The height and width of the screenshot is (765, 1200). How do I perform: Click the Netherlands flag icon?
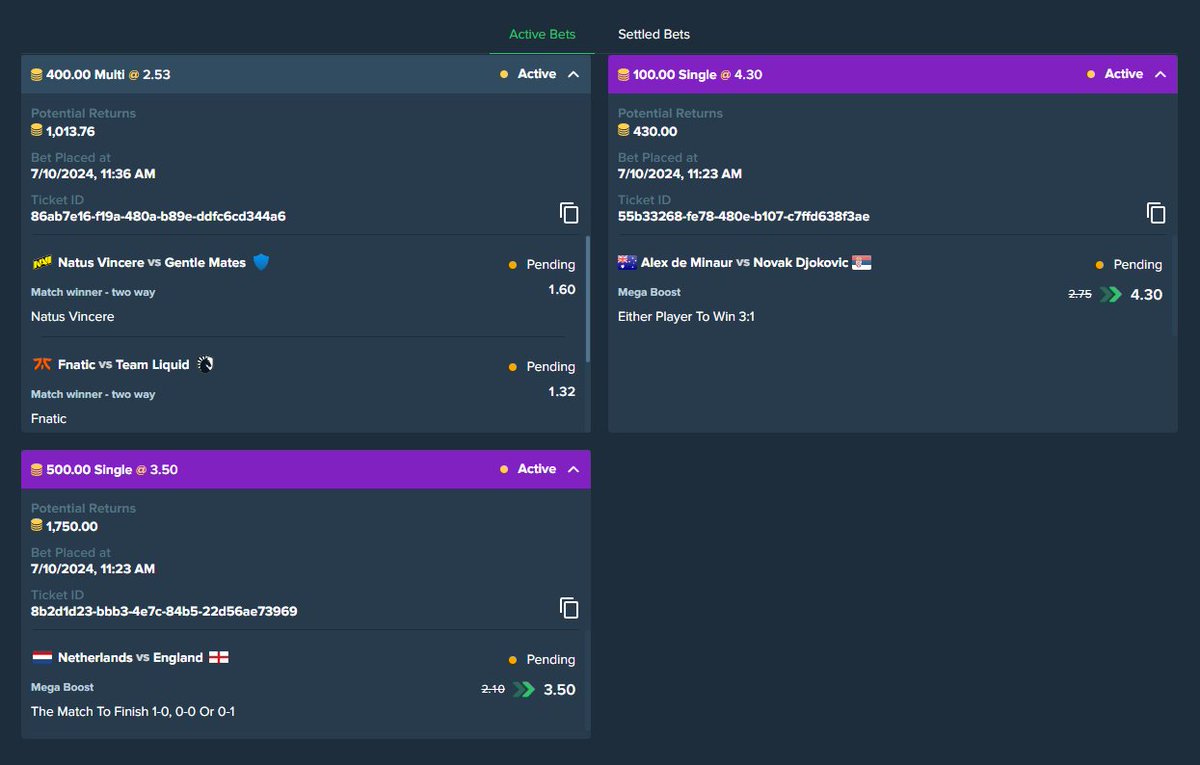(x=42, y=658)
